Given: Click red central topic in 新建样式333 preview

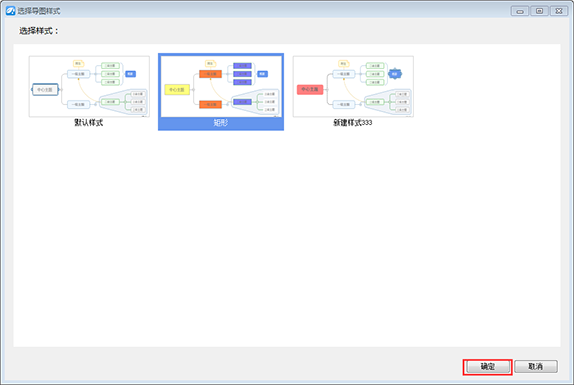Looking at the screenshot, I should [x=310, y=89].
